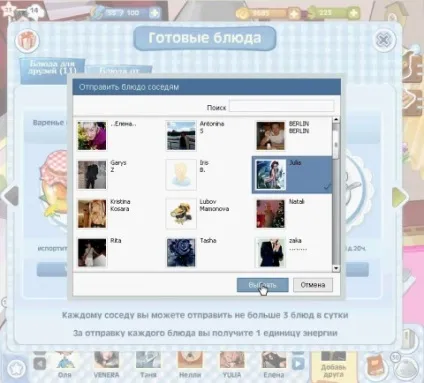This screenshot has height=383, width=424.
Task: Go to previous dish with left arrow
Action: point(11,196)
